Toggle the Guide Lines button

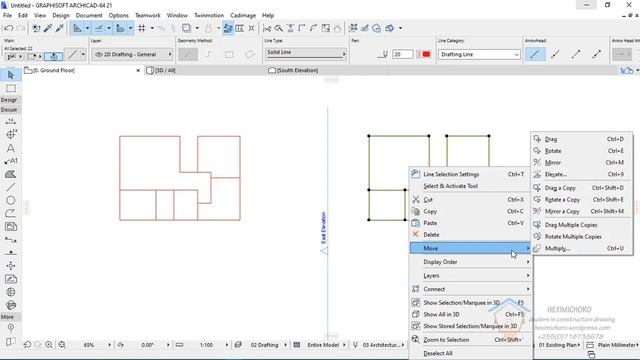[77, 28]
